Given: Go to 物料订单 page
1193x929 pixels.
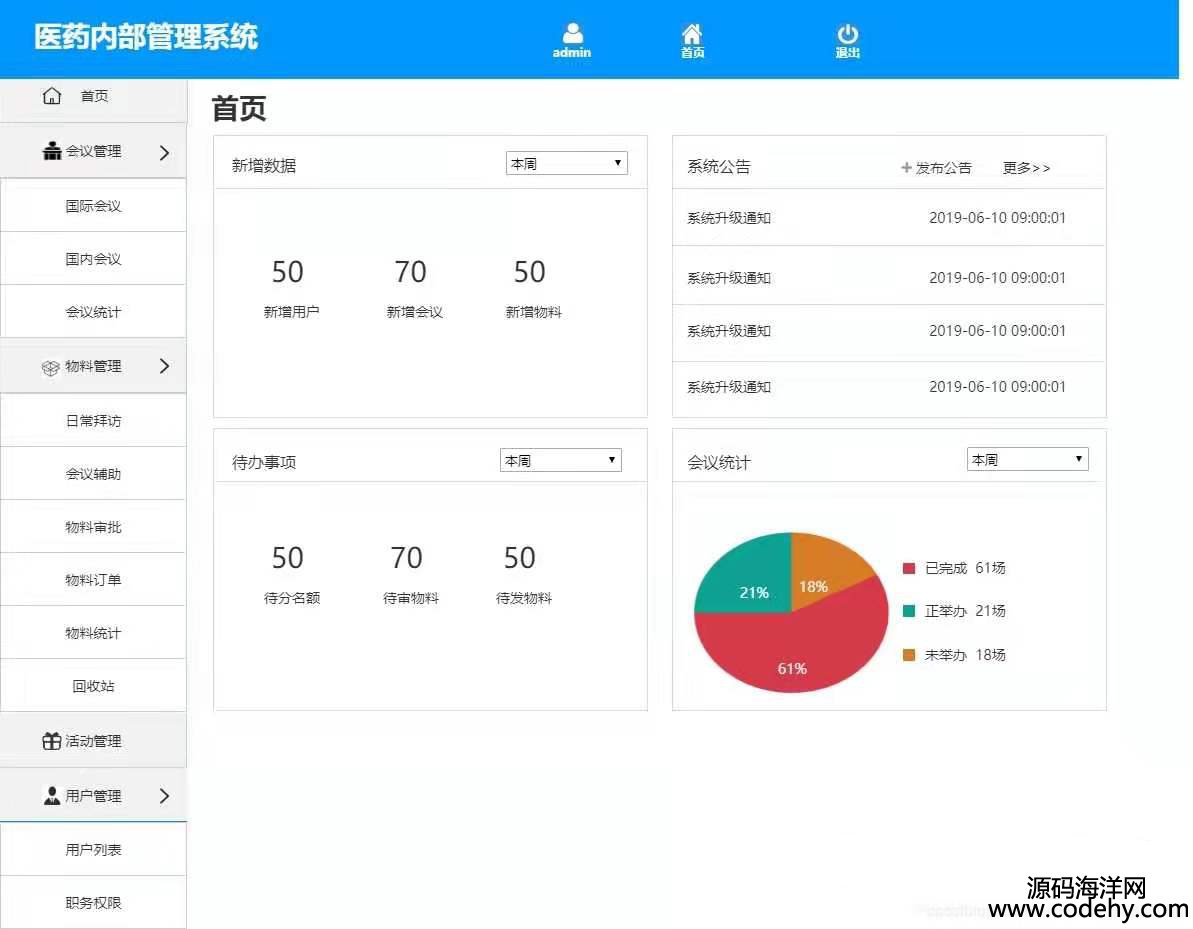Looking at the screenshot, I should [93, 580].
